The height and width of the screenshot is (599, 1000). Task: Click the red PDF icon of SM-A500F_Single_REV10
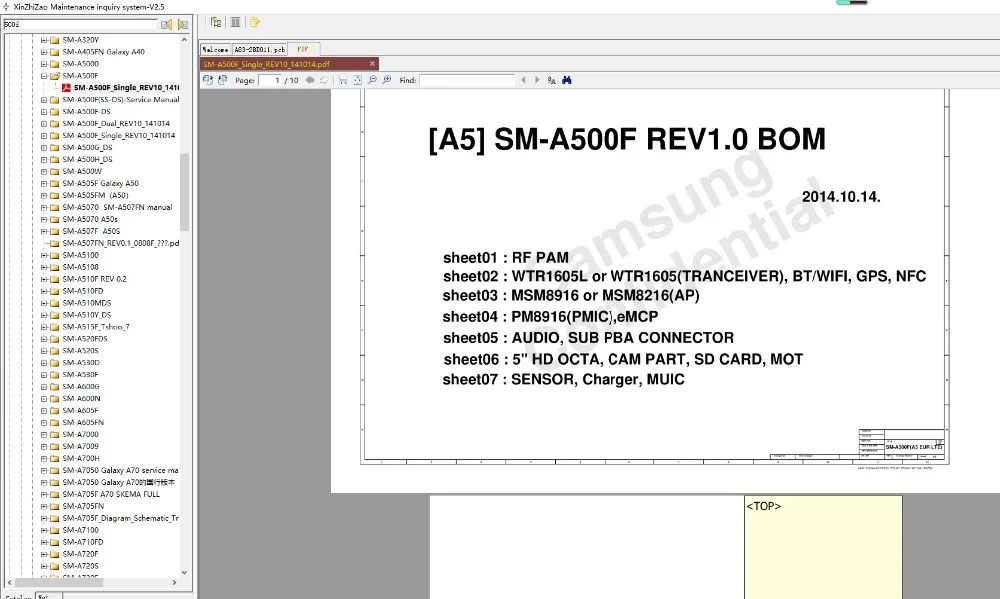click(66, 87)
